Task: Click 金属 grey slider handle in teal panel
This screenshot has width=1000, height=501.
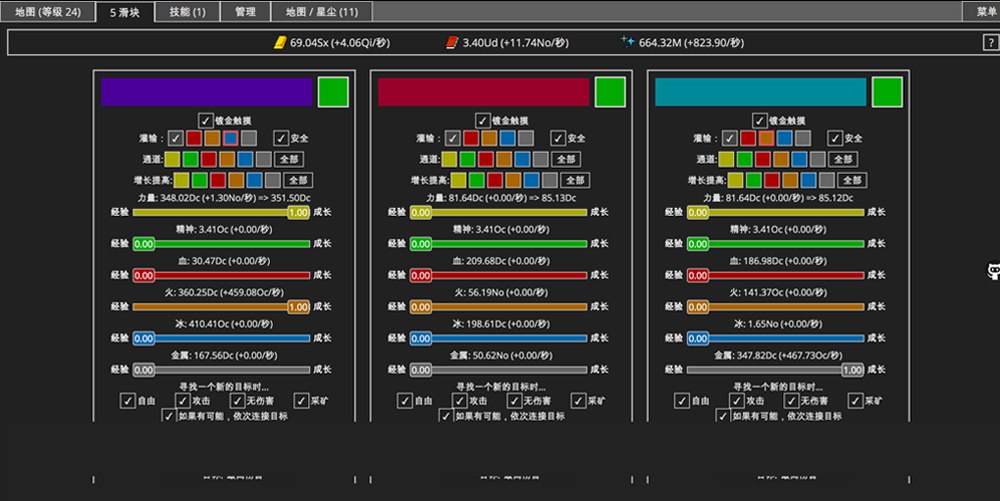Action: [853, 370]
